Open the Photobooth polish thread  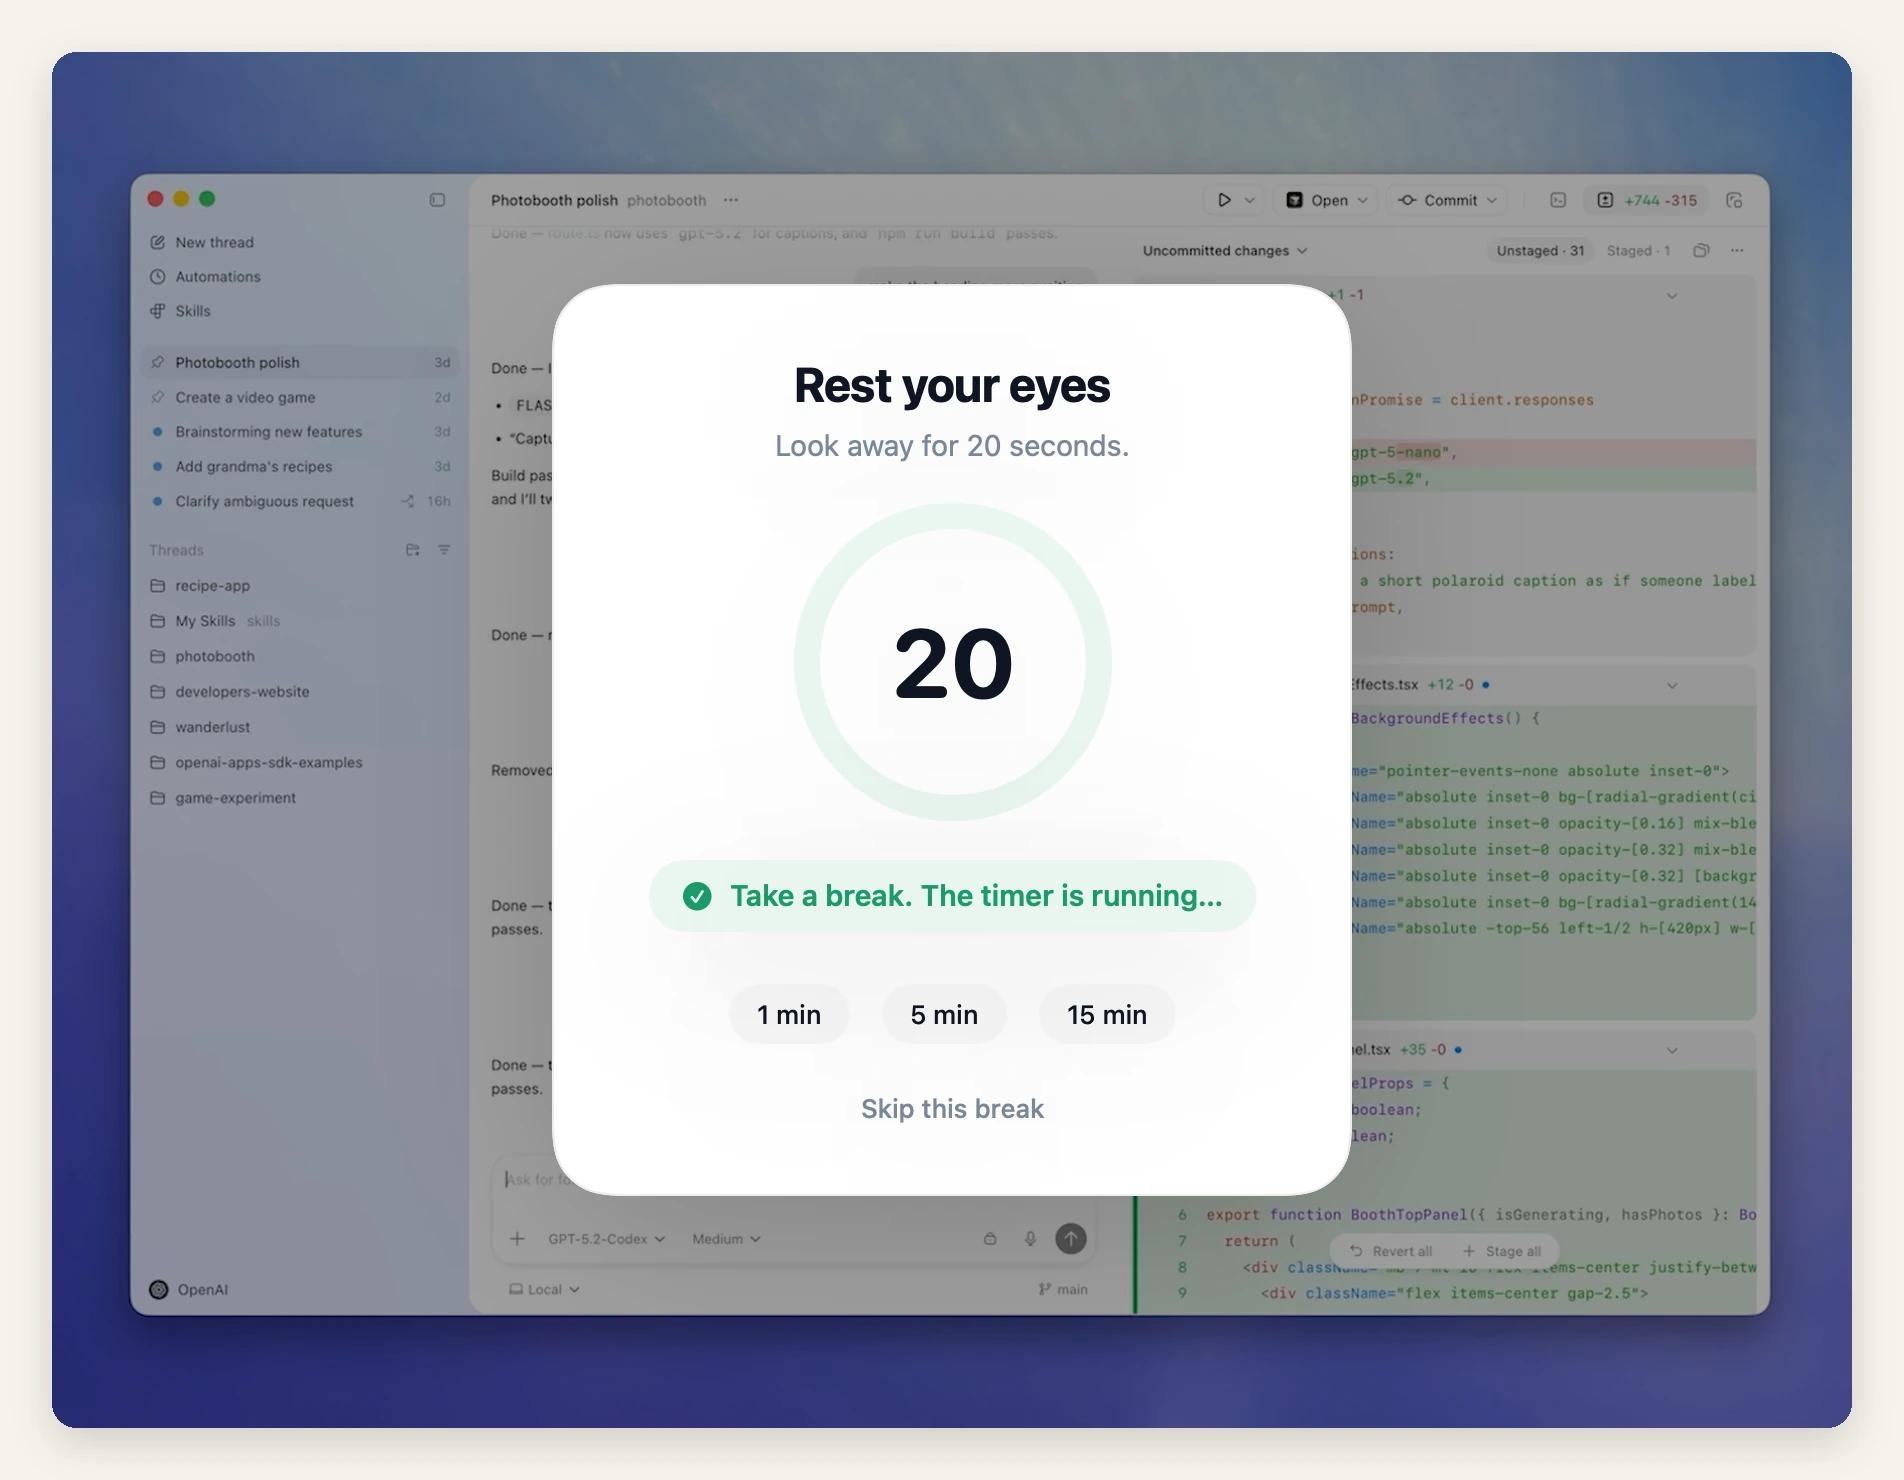(x=300, y=362)
